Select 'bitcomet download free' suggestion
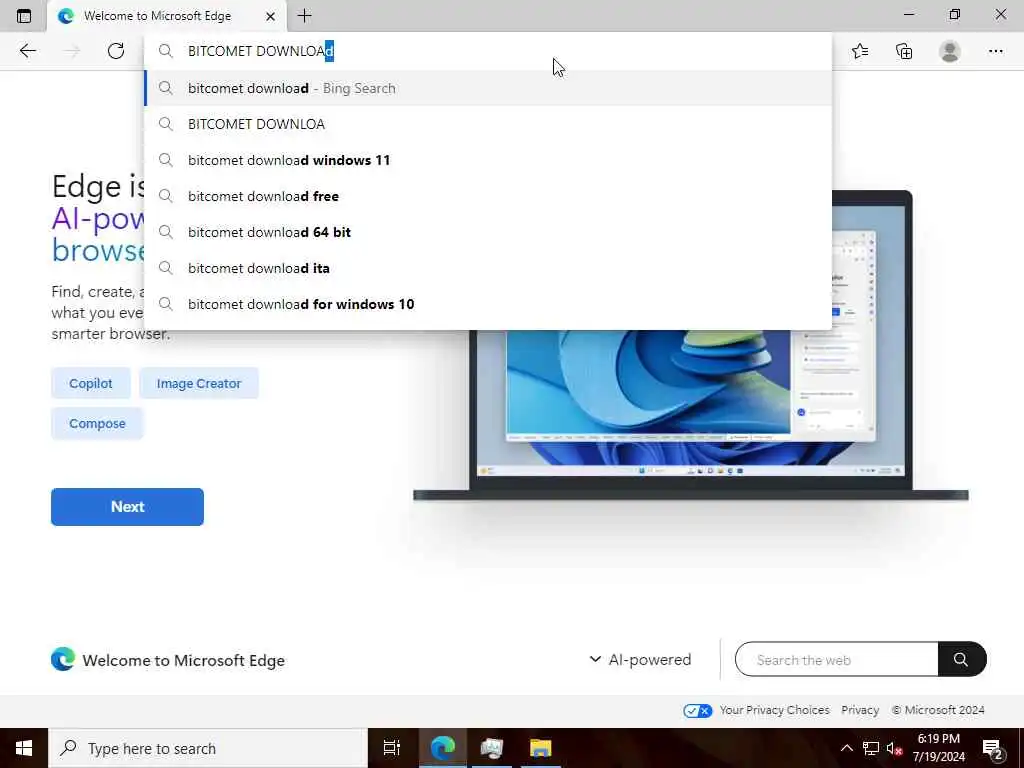 [488, 196]
